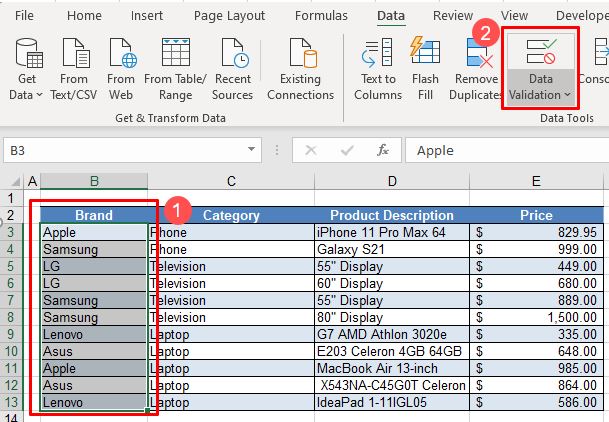Select the Price header cell
Viewport: 609px width, 422px height.
click(x=536, y=215)
